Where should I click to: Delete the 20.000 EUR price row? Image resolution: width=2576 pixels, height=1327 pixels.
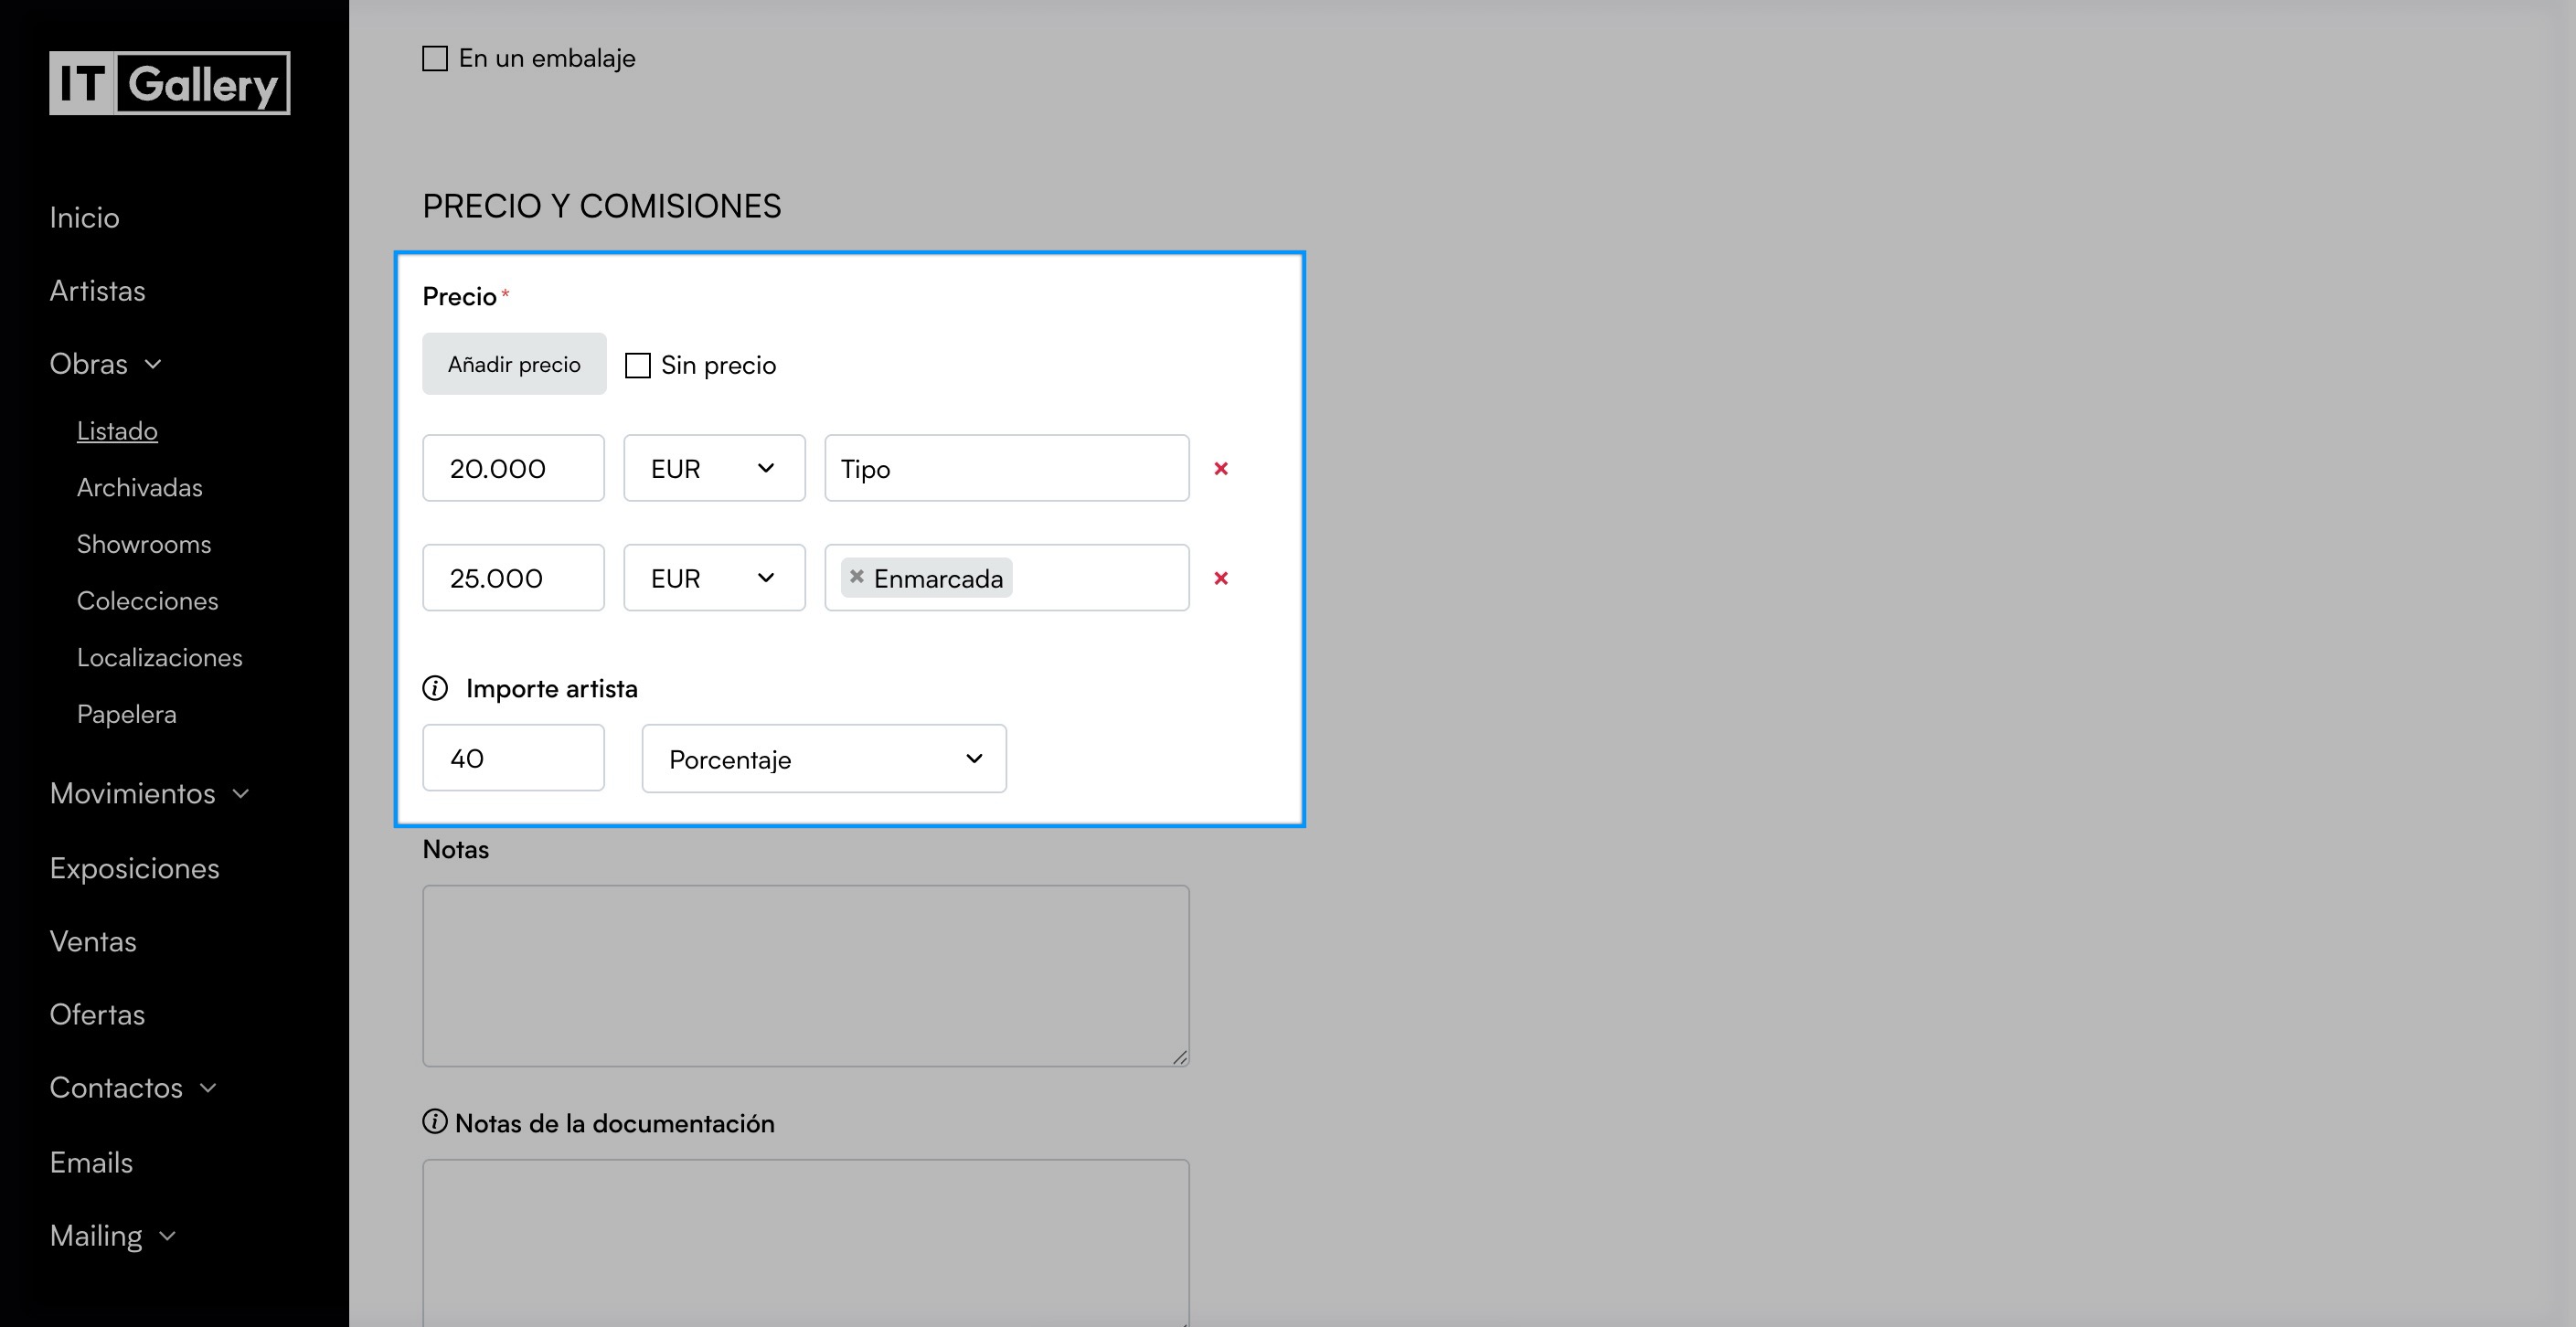(x=1220, y=469)
